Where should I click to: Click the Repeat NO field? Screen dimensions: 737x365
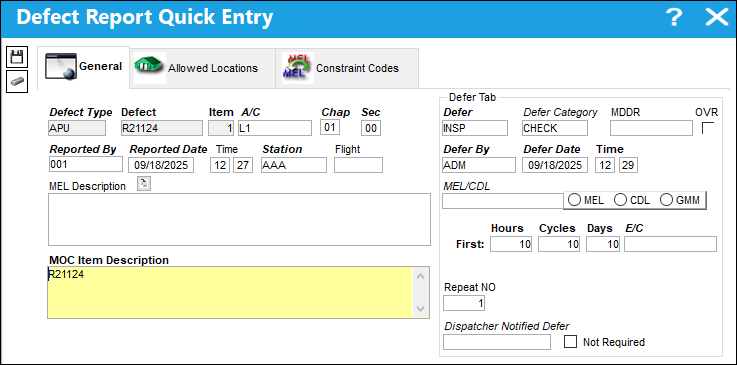point(464,303)
